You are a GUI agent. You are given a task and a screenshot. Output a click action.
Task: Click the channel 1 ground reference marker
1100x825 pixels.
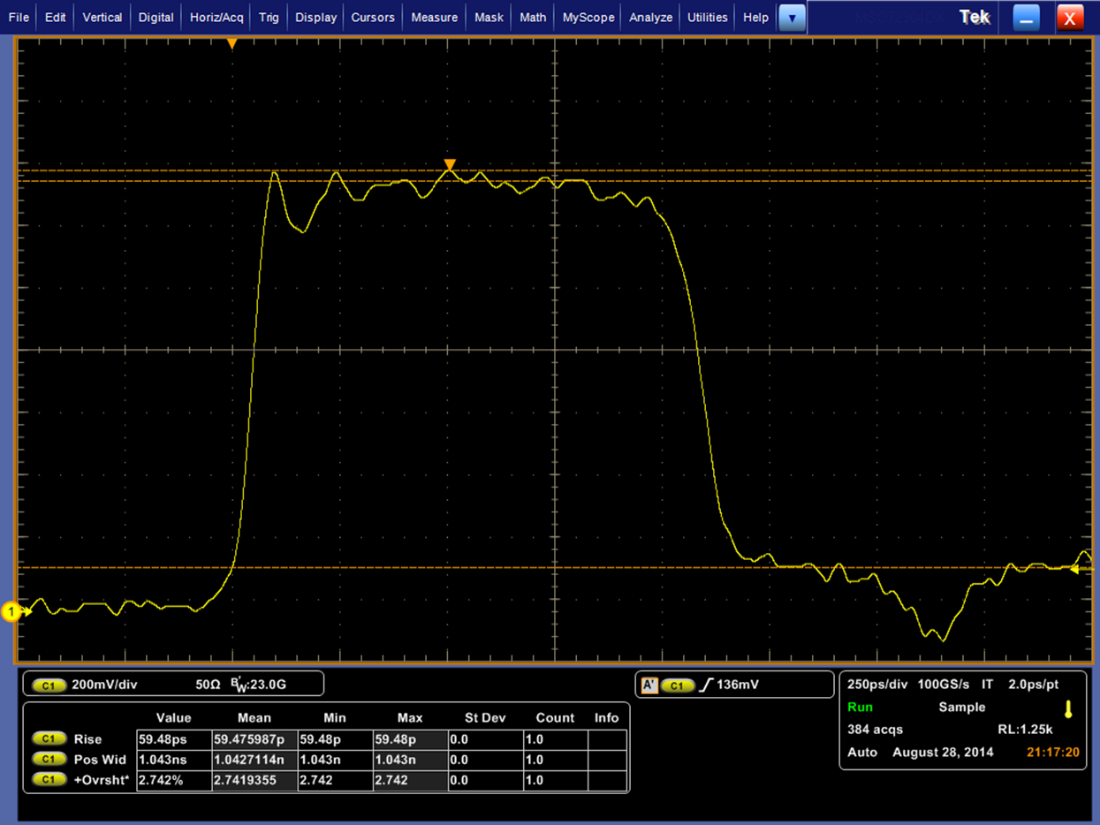pyautogui.click(x=11, y=612)
